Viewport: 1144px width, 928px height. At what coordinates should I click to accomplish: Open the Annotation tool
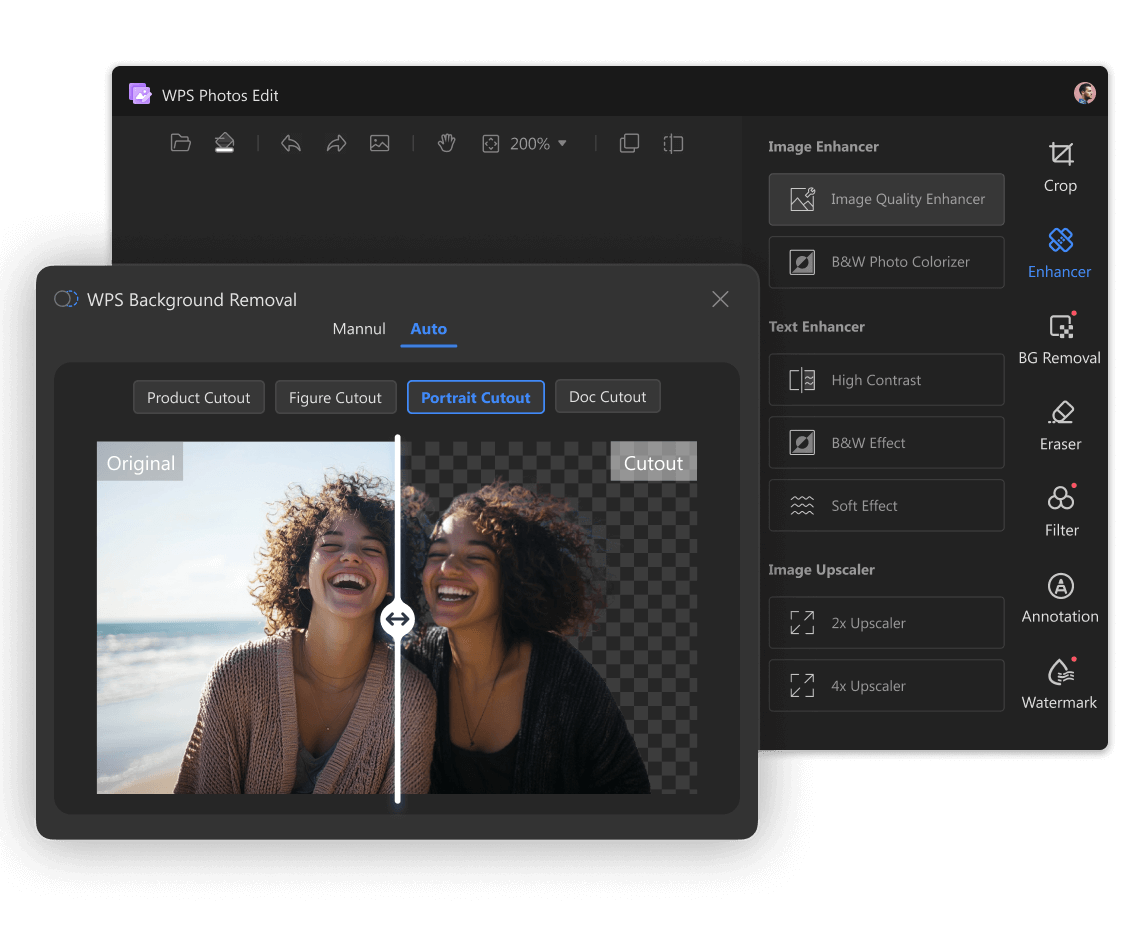pos(1060,598)
